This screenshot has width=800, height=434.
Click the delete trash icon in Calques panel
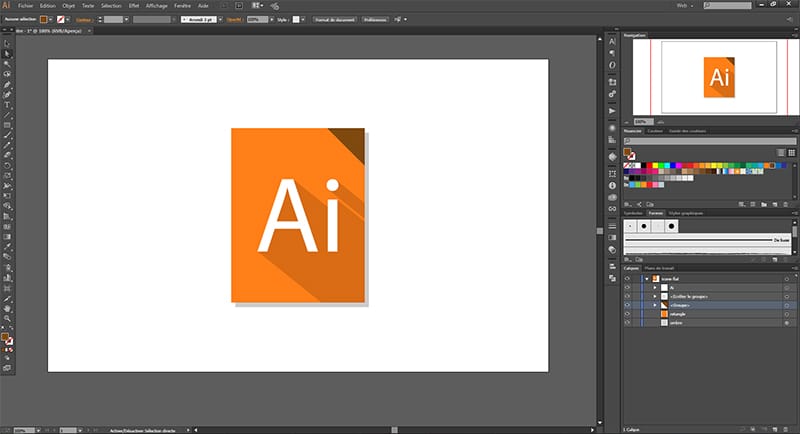pos(786,430)
